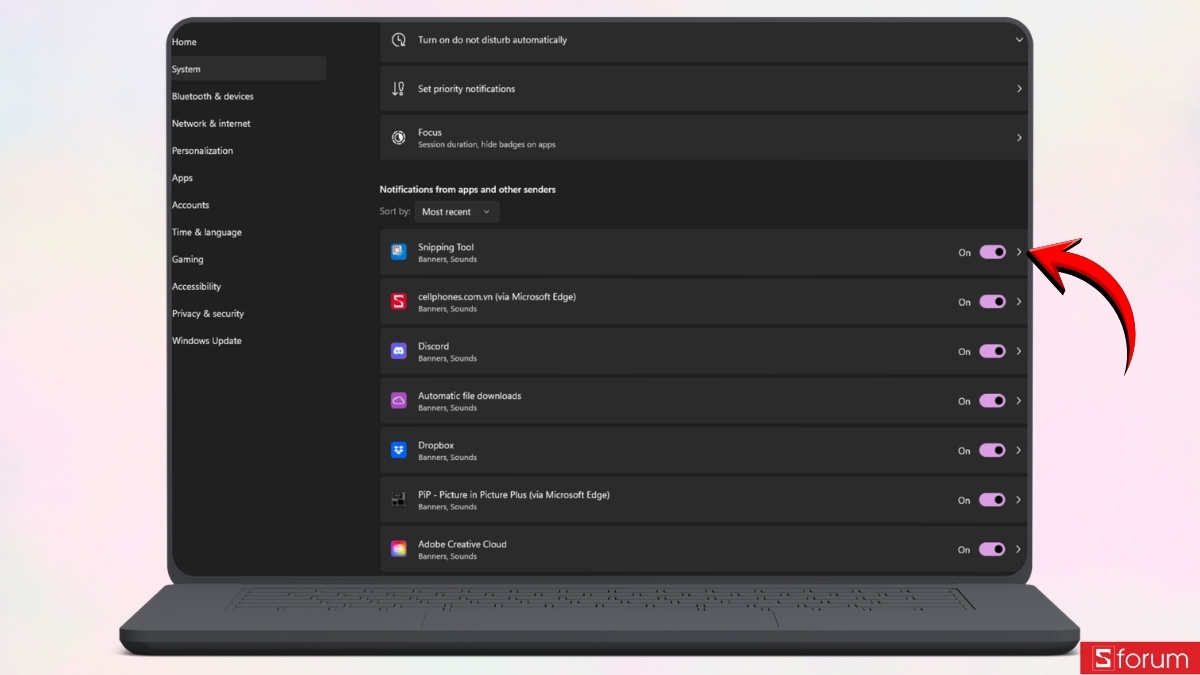Open Automatic file downloads details chevron
The image size is (1200, 675).
pos(1019,400)
